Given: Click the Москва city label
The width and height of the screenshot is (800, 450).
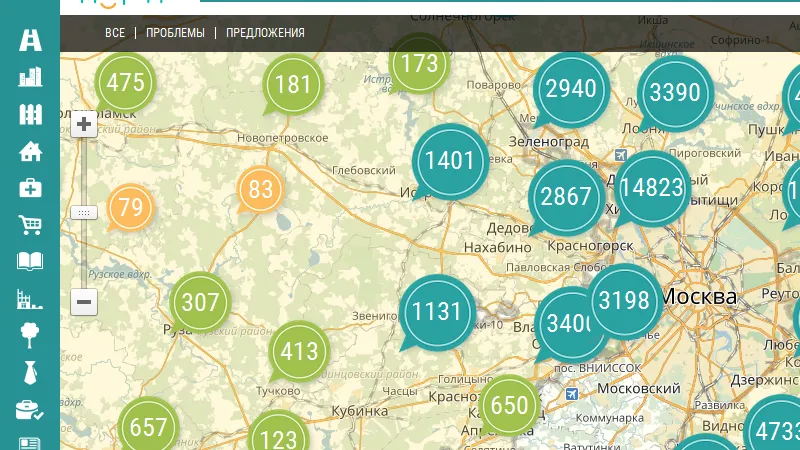Looking at the screenshot, I should [x=700, y=296].
